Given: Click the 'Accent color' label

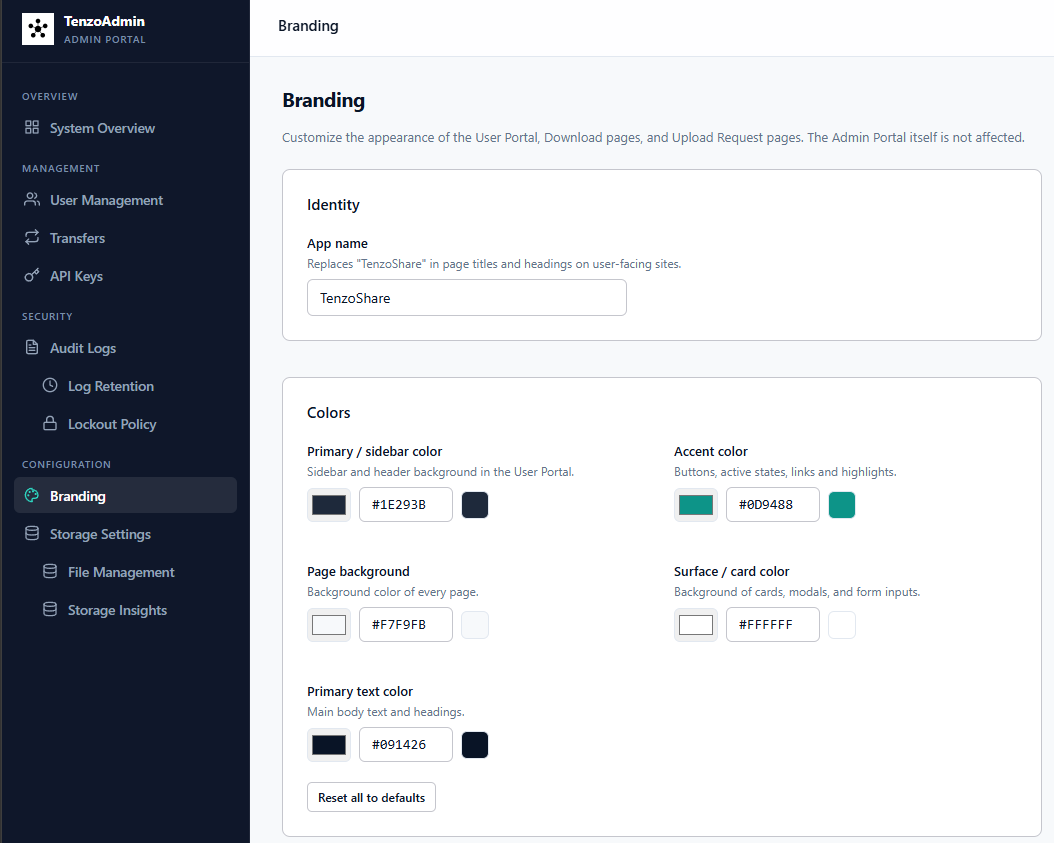Looking at the screenshot, I should pos(711,451).
